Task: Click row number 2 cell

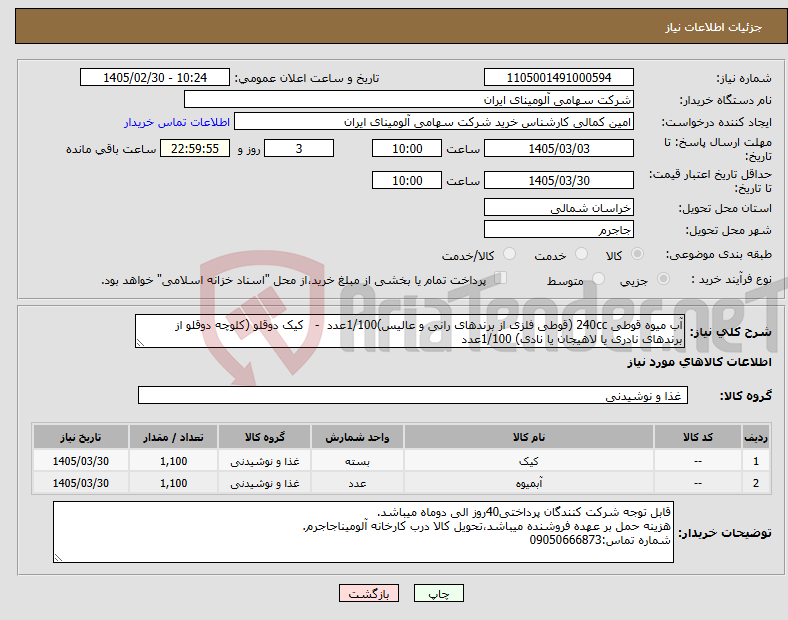Action: pyautogui.click(x=755, y=483)
